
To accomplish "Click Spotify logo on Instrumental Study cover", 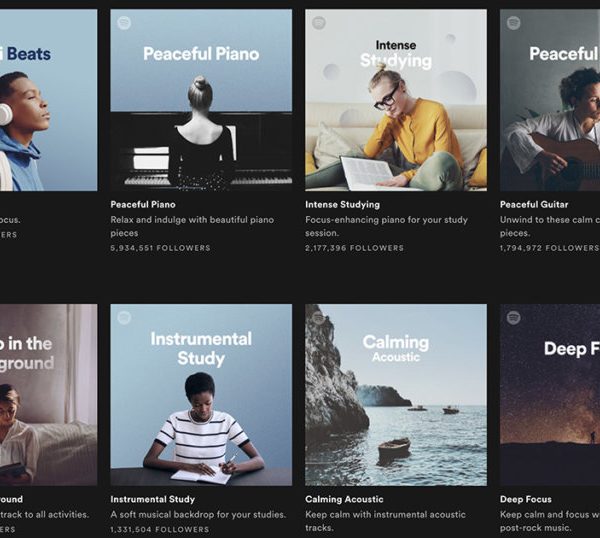I will [124, 318].
